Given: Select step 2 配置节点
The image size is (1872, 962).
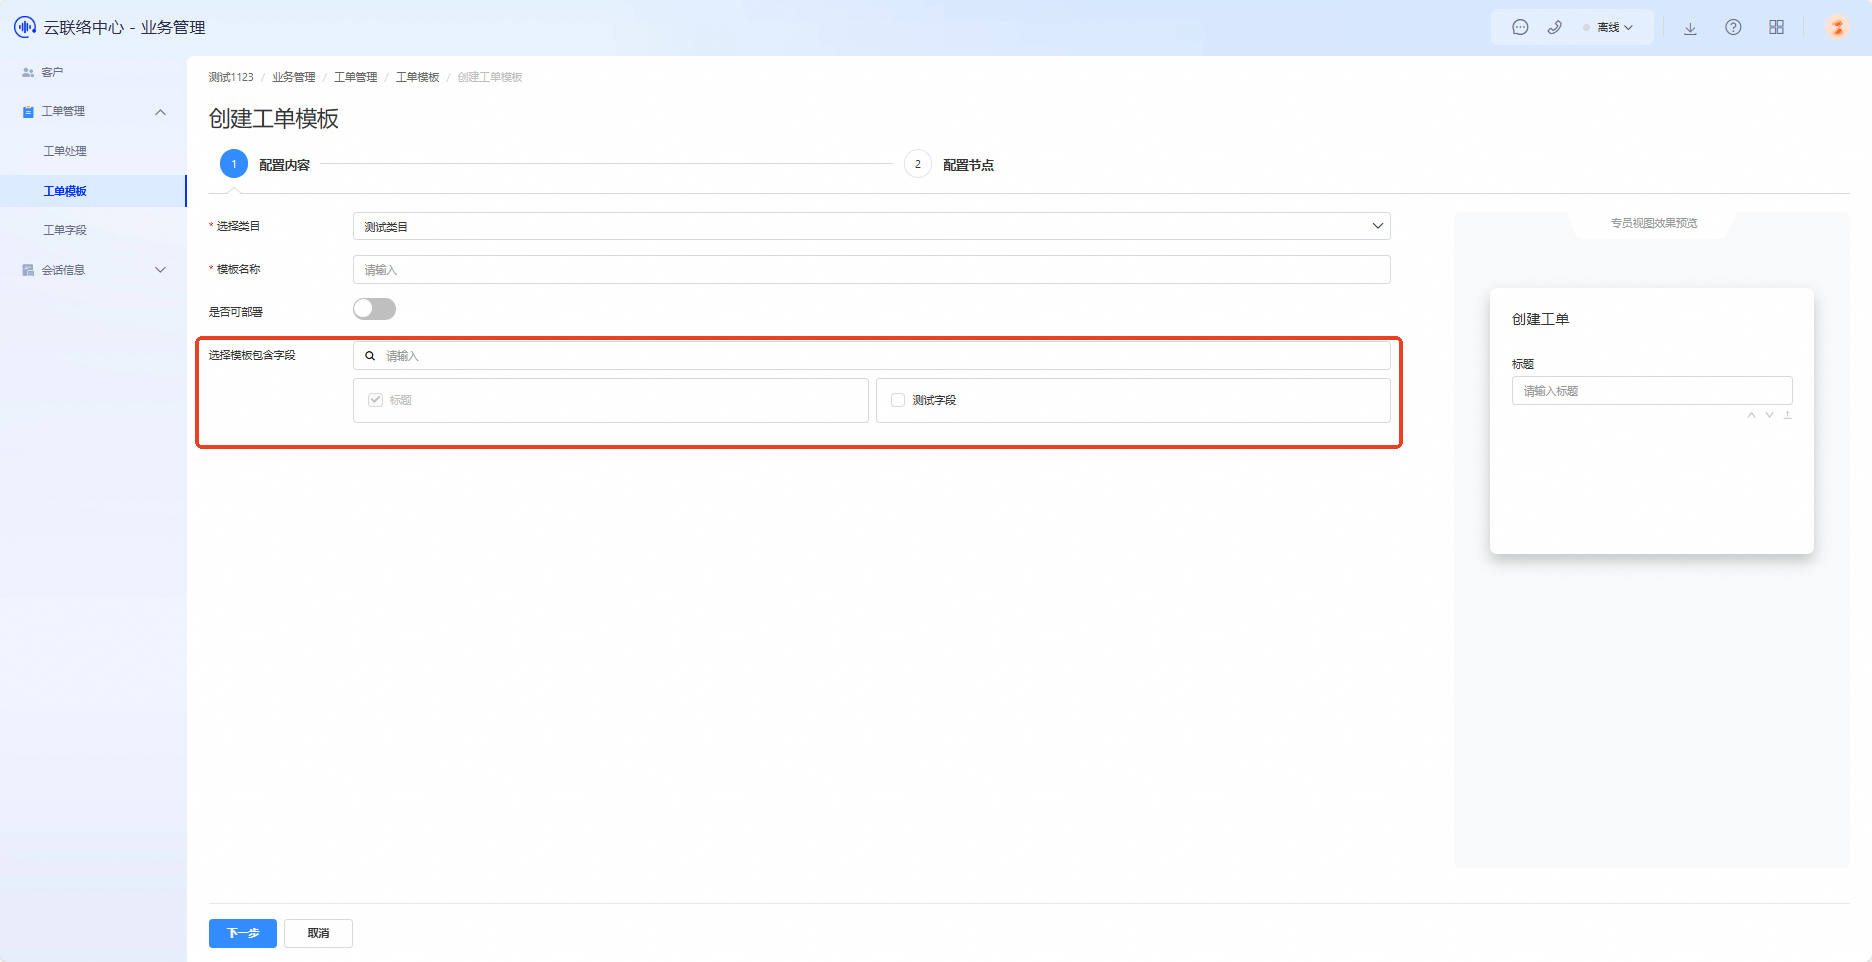Looking at the screenshot, I should (949, 164).
